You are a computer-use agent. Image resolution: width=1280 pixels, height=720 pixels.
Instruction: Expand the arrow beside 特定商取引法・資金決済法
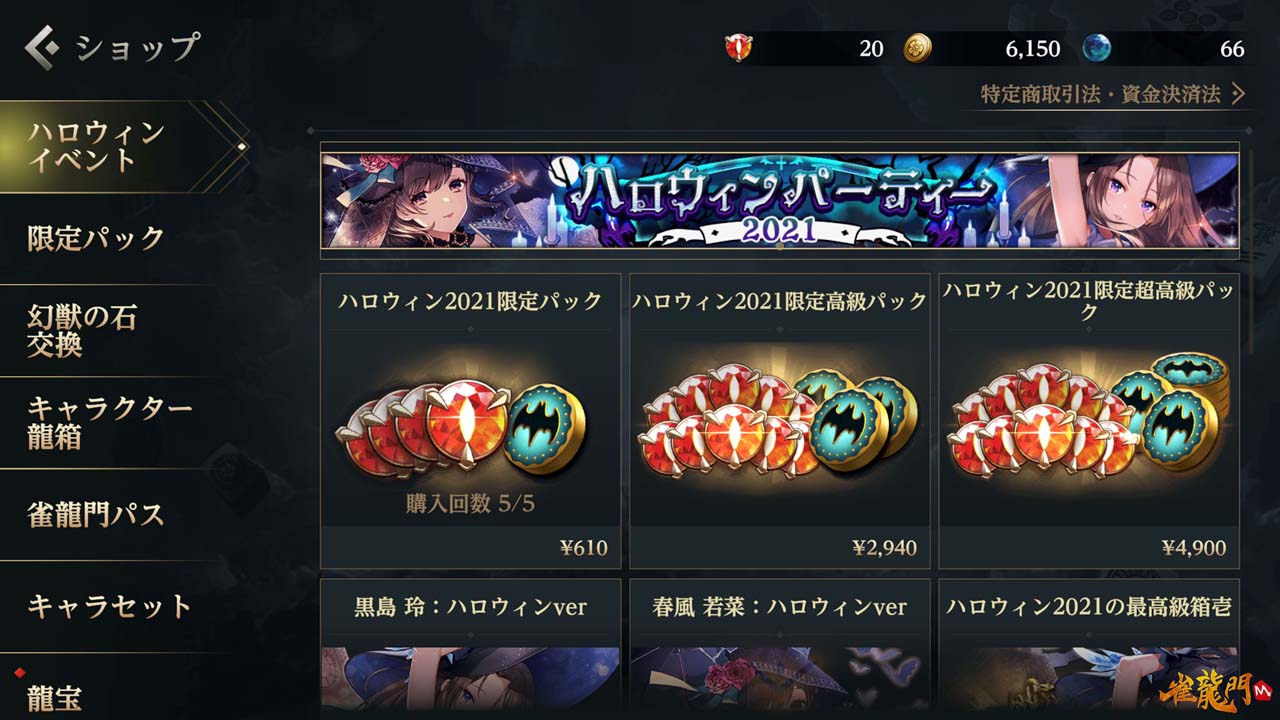point(1238,94)
